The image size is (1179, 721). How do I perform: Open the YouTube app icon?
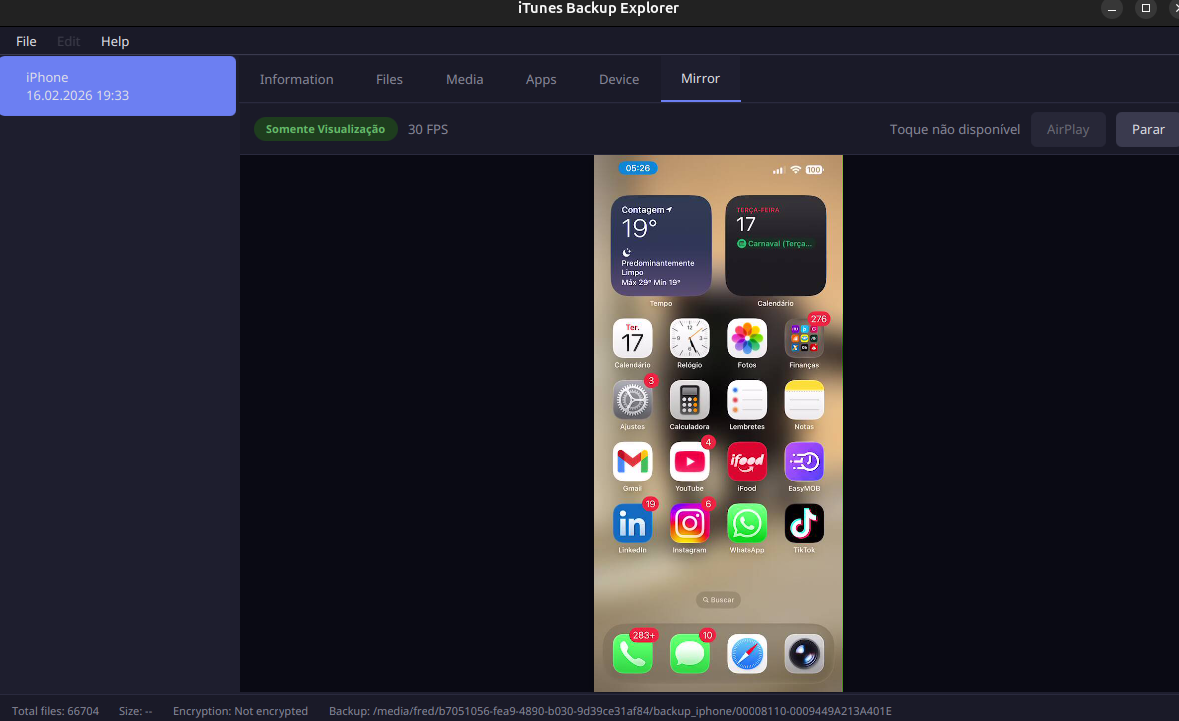(690, 462)
